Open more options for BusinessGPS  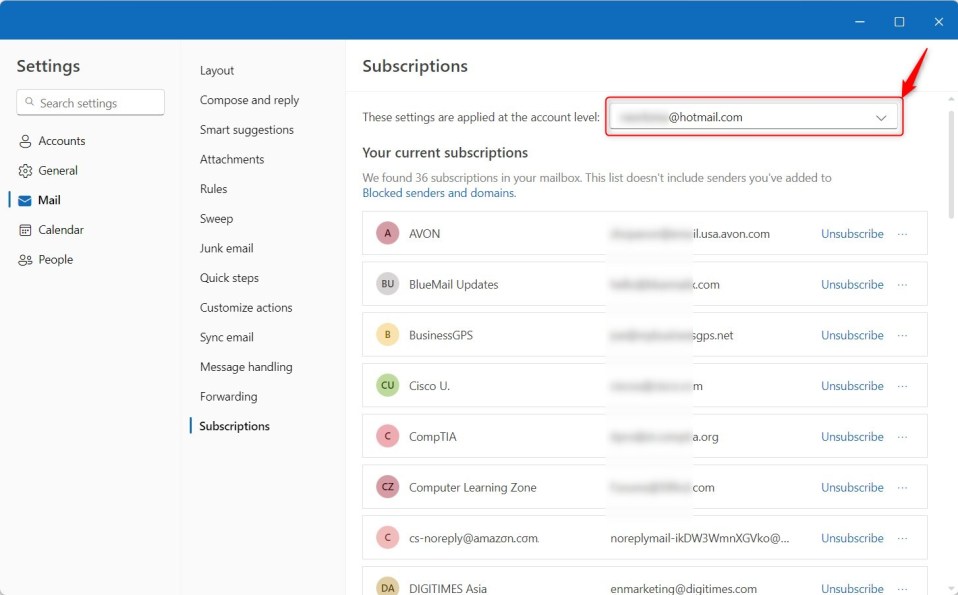(902, 335)
